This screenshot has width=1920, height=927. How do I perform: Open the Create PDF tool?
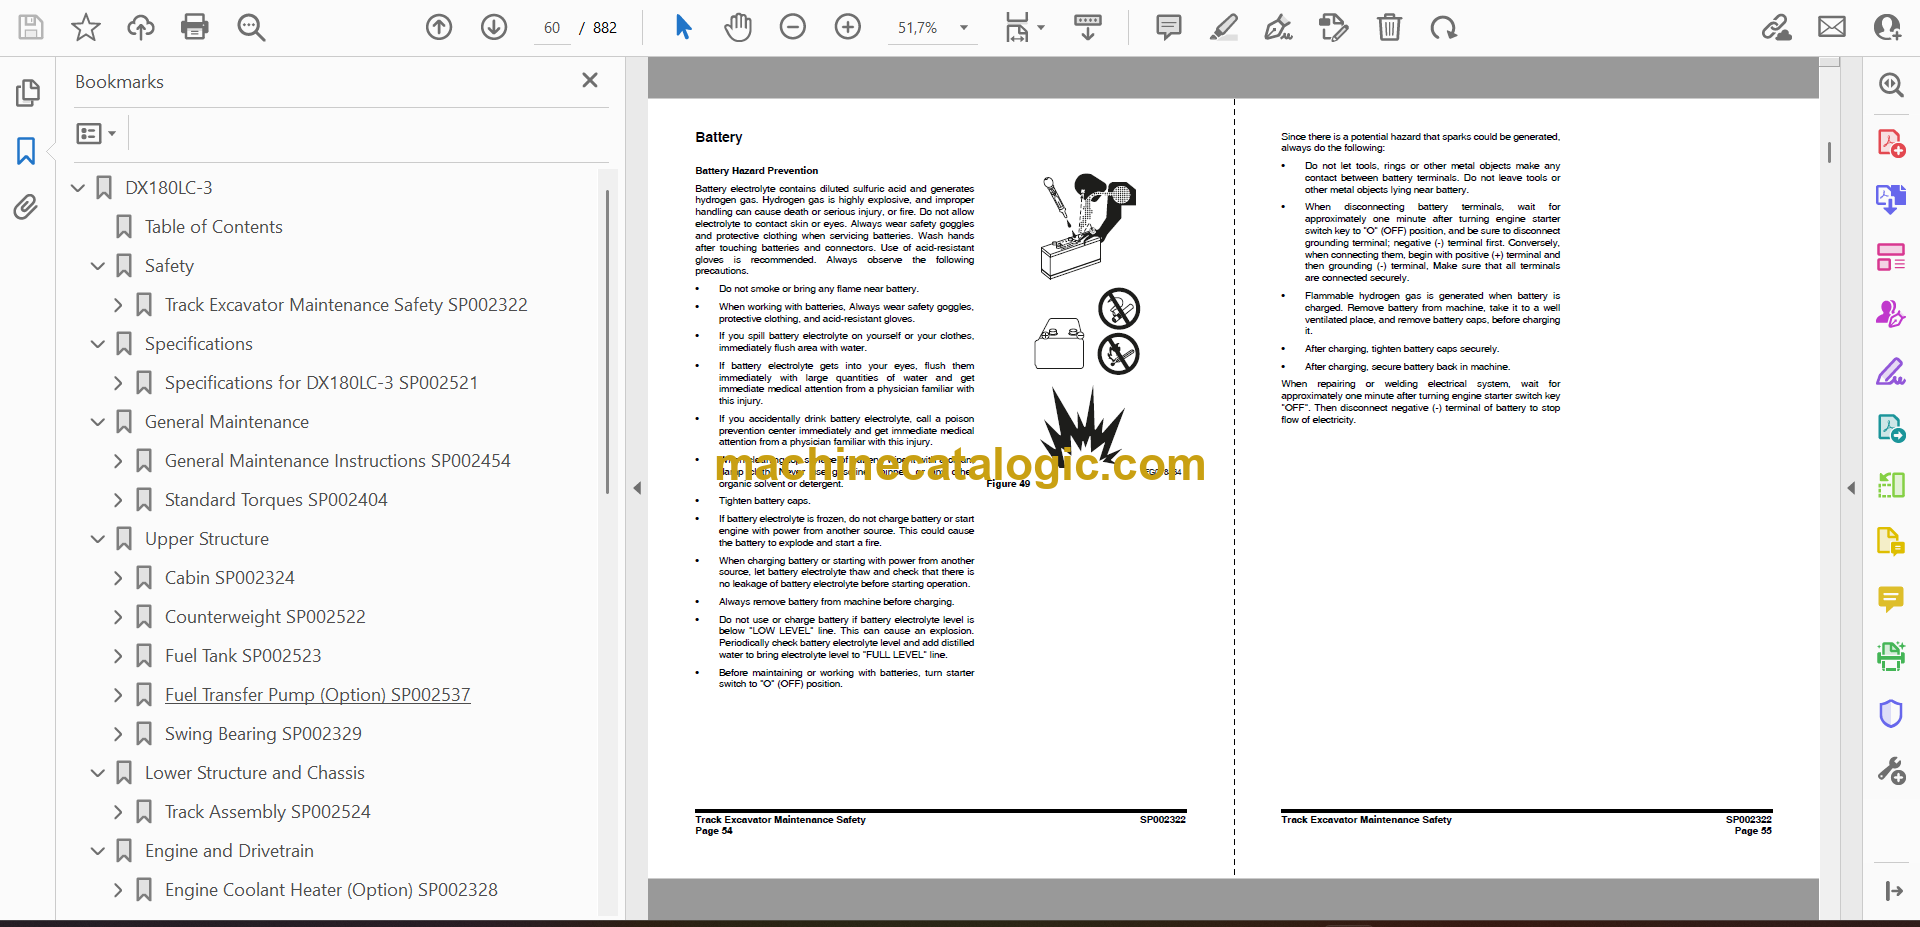(x=1890, y=143)
